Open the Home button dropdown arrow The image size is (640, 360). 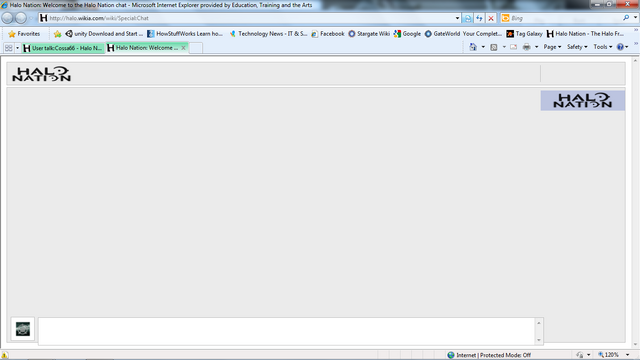[x=483, y=47]
